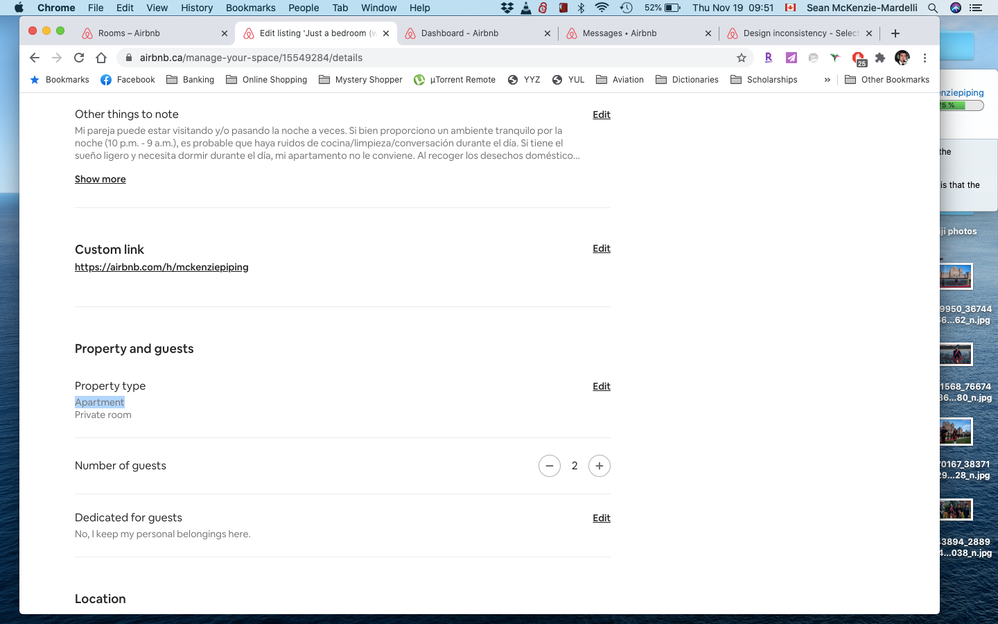
Task: Open the Bookmarks menu in menu bar
Action: click(250, 8)
